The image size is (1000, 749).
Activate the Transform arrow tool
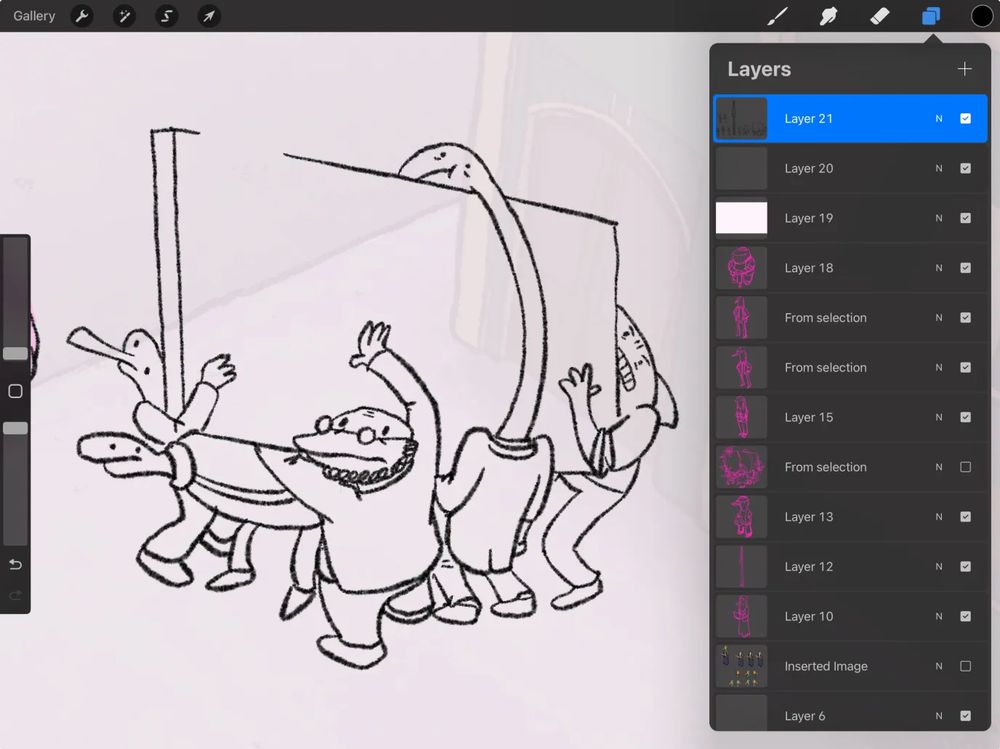[209, 16]
